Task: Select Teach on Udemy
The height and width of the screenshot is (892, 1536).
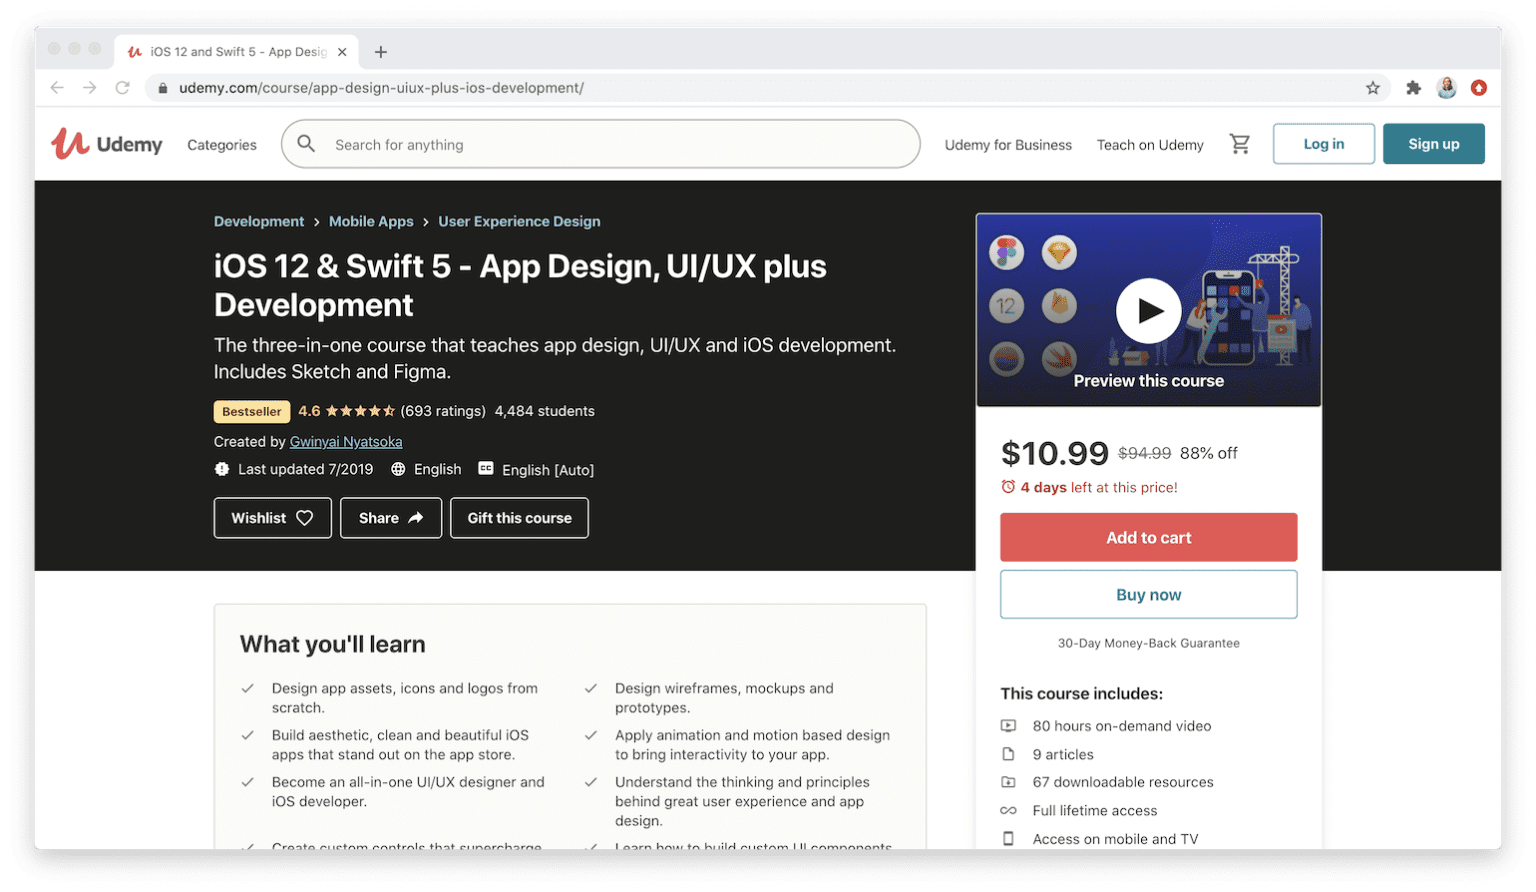Action: 1150,144
